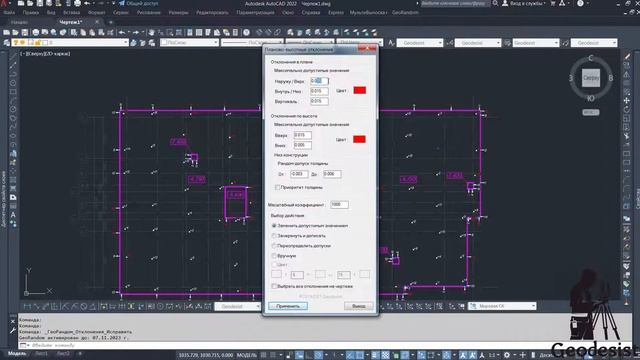This screenshot has width=640, height=360.
Task: Open the ByLayer linetype dropdown
Action: pyautogui.click(x=251, y=42)
